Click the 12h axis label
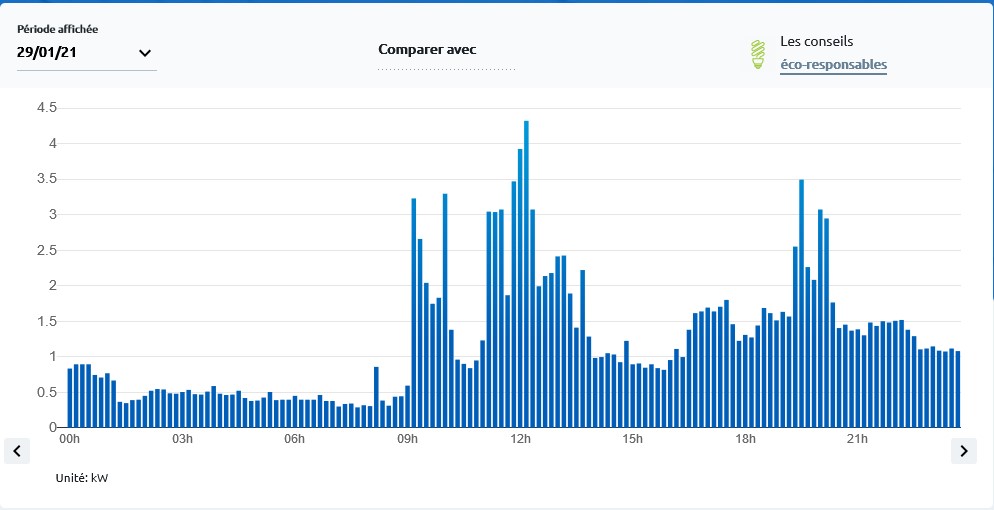Image resolution: width=994 pixels, height=510 pixels. point(520,439)
